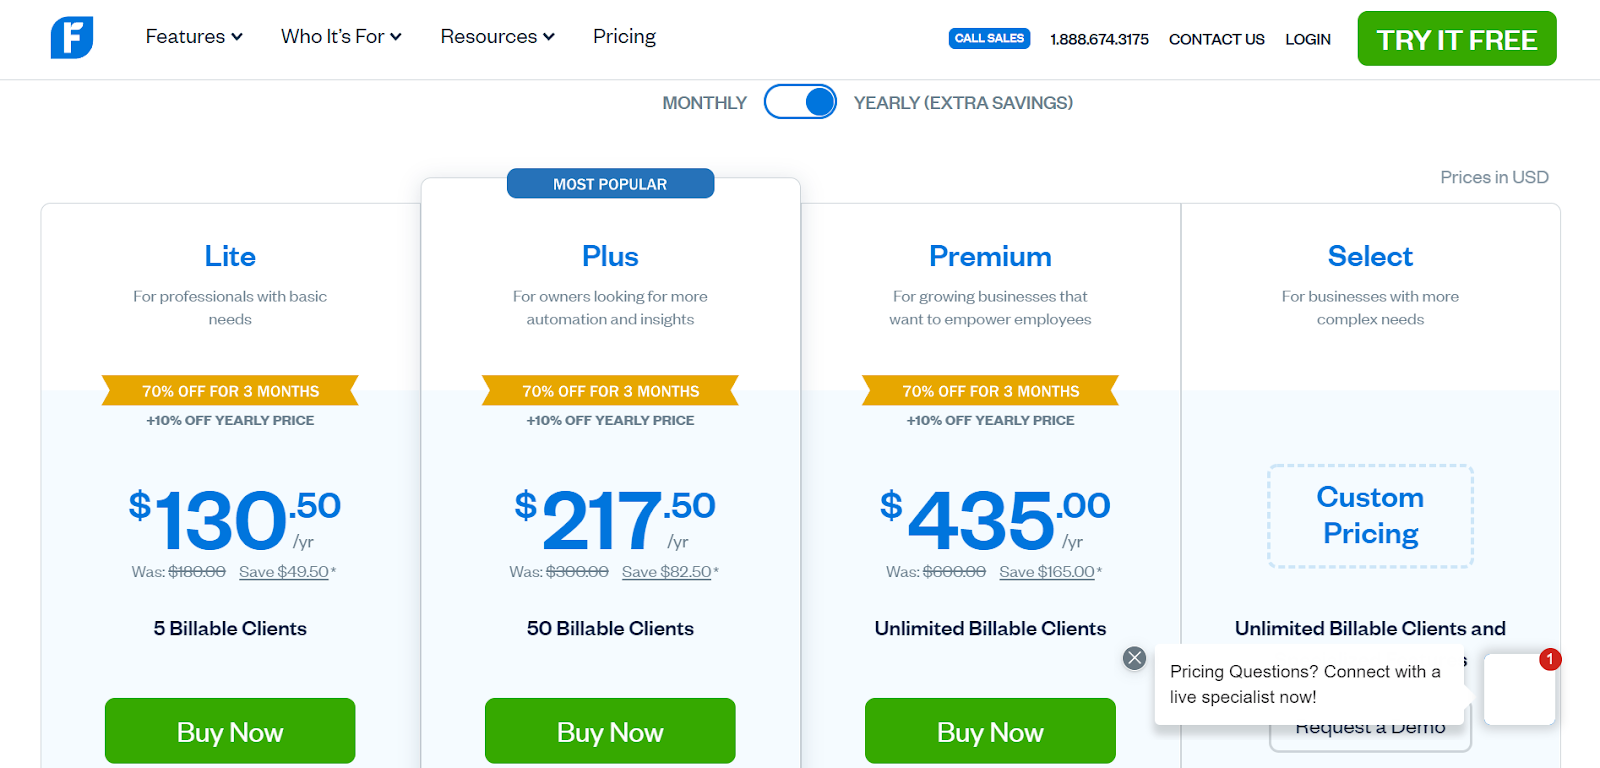Buy the Premium plan now
1600x768 pixels.
[x=990, y=731]
